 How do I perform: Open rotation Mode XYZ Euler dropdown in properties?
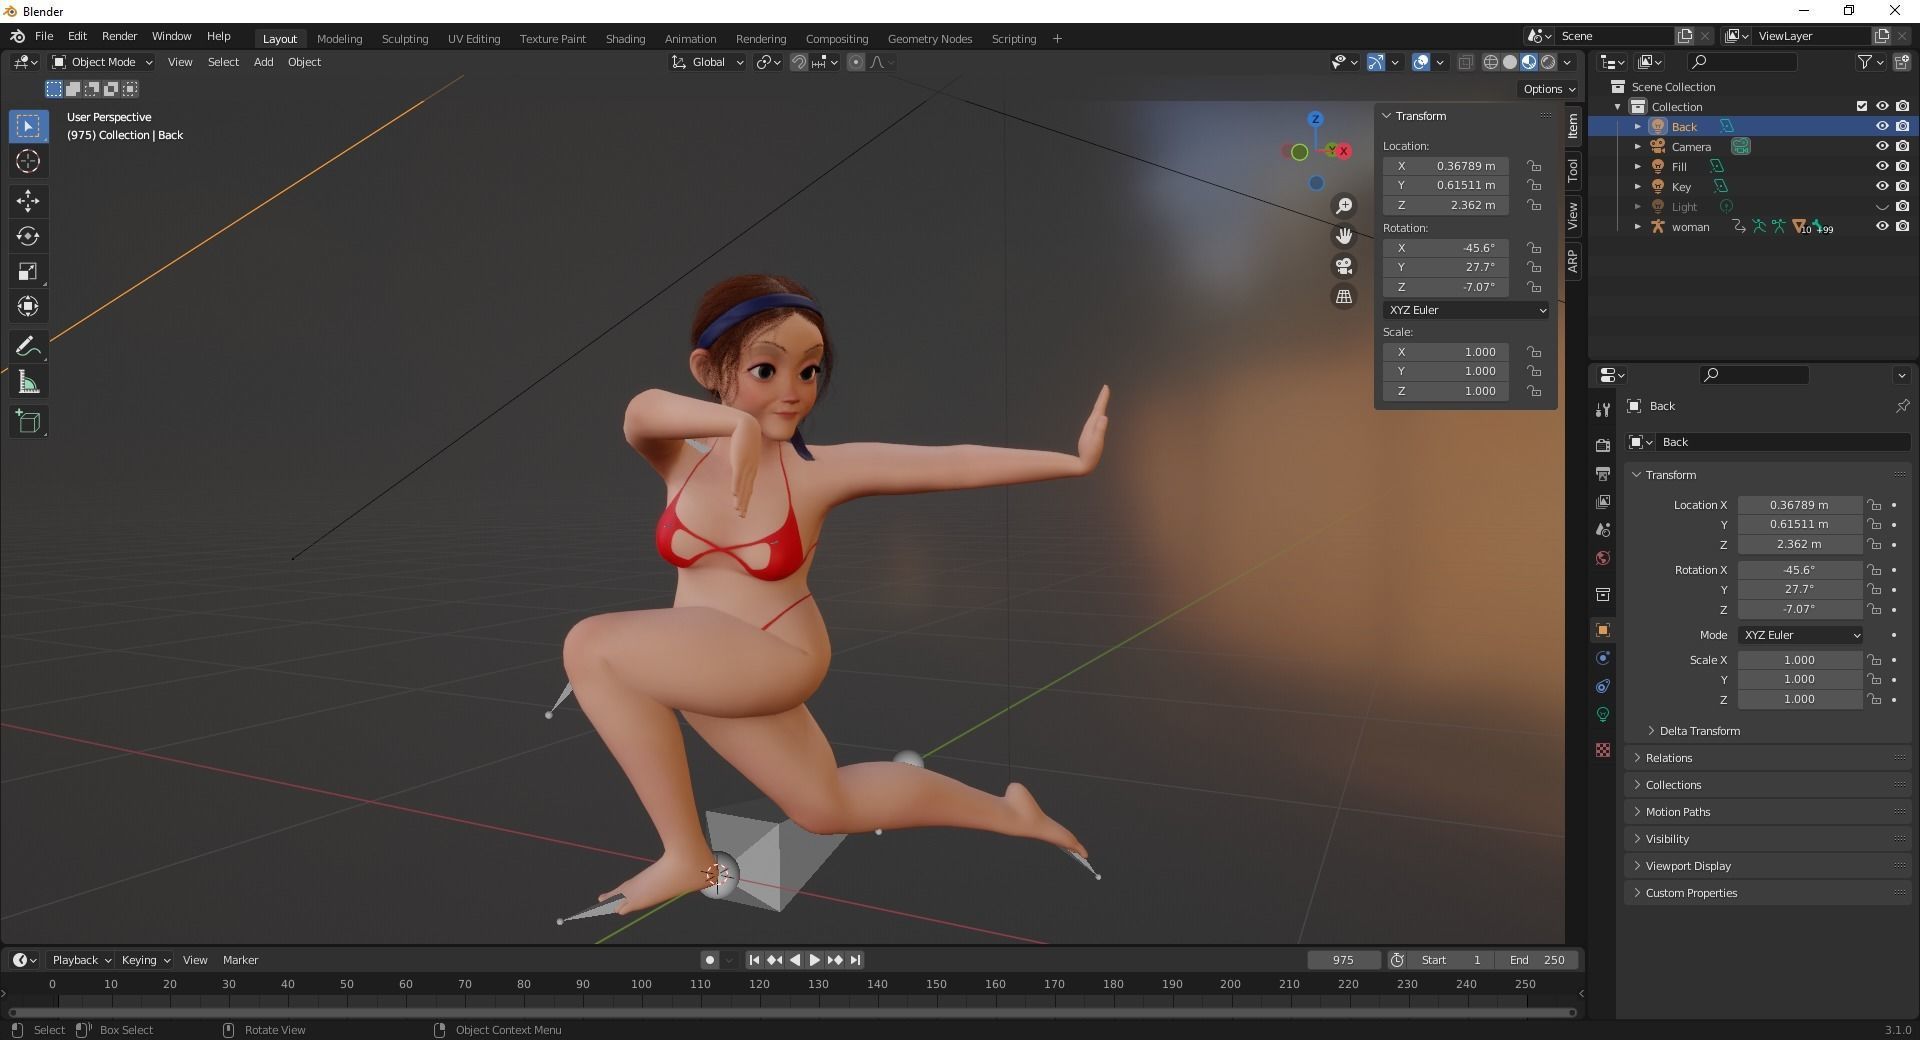click(1801, 635)
